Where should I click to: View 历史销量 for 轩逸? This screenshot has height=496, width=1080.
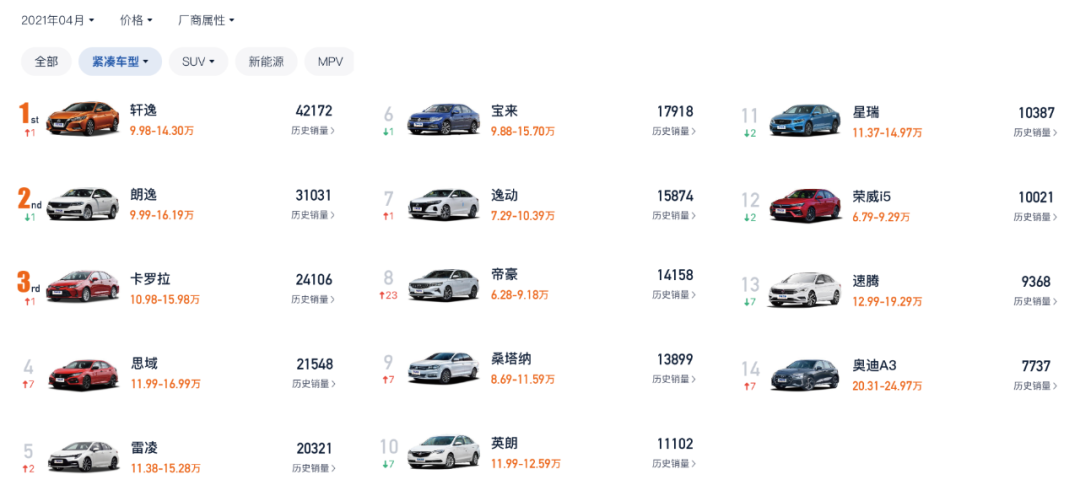313,131
